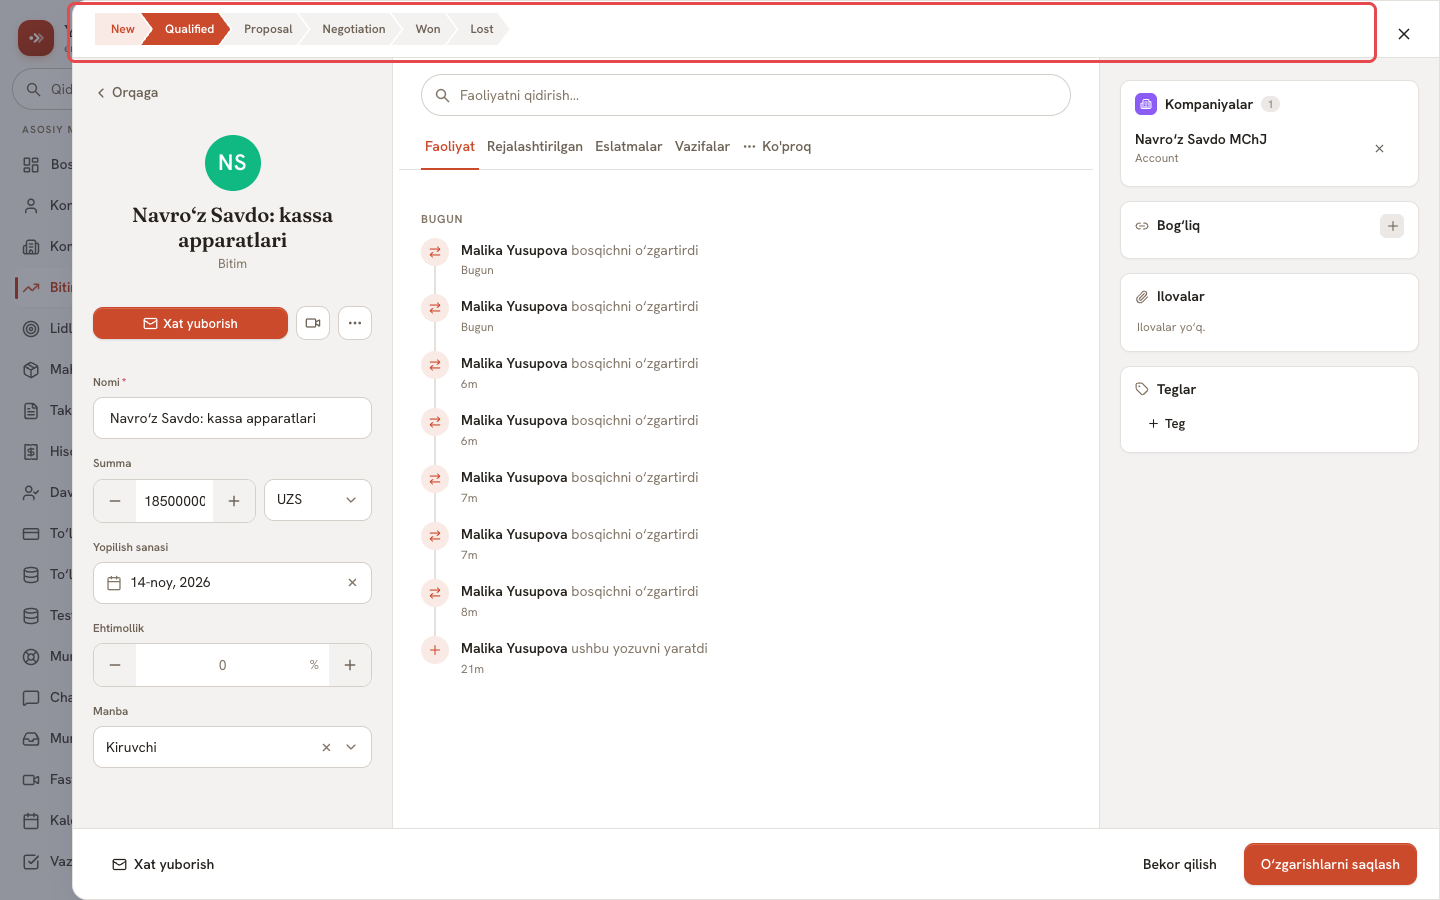The width and height of the screenshot is (1440, 900).
Task: Select the Faoliyat tab
Action: [x=450, y=147]
